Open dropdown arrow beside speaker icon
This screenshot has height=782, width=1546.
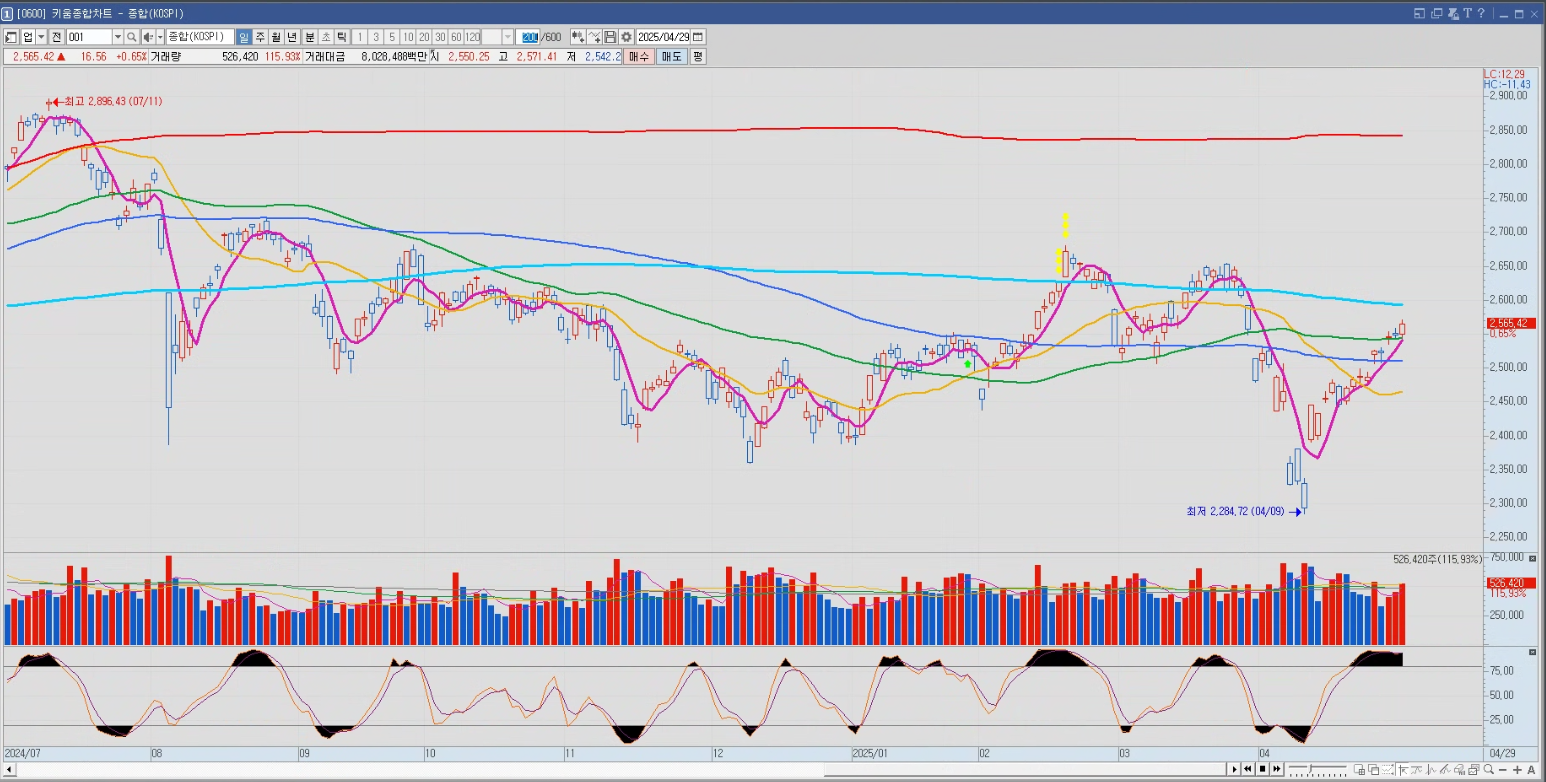(159, 37)
